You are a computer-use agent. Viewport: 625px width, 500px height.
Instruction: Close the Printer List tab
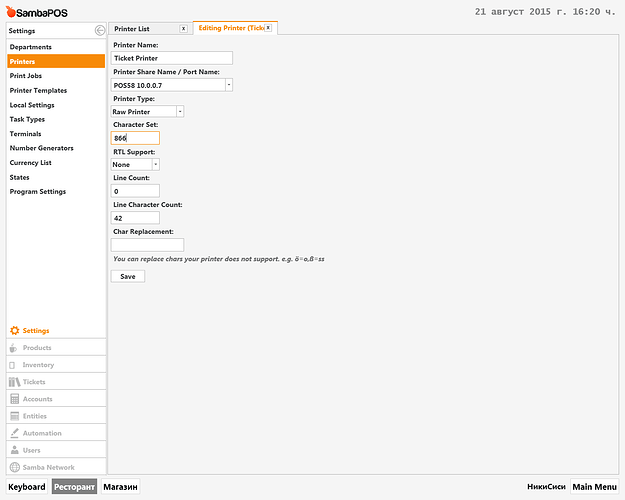(183, 29)
